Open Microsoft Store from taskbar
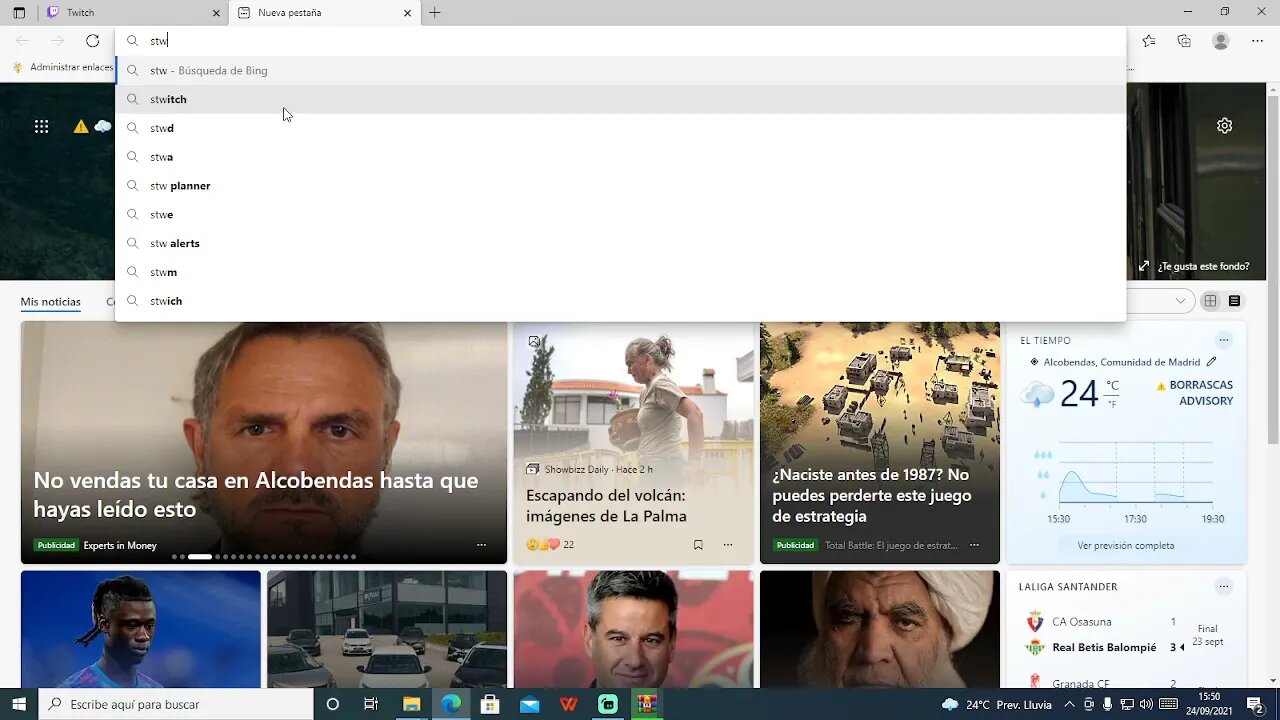The image size is (1280, 720). point(490,704)
